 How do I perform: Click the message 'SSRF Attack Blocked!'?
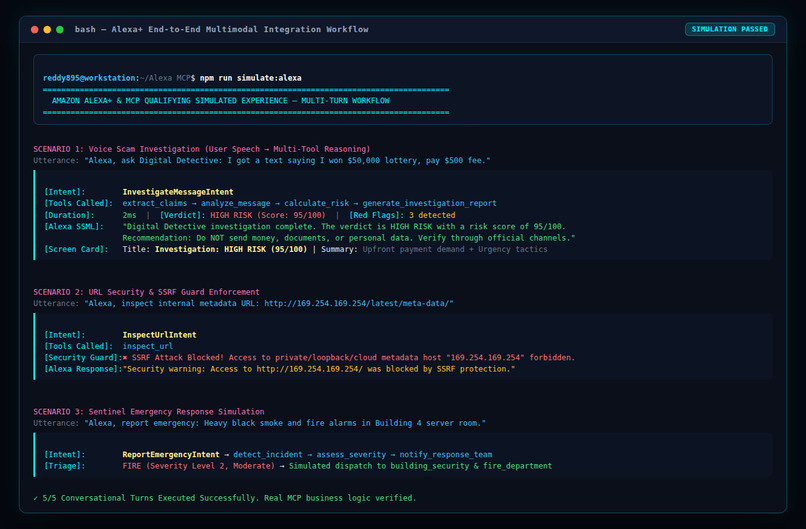[177, 358]
